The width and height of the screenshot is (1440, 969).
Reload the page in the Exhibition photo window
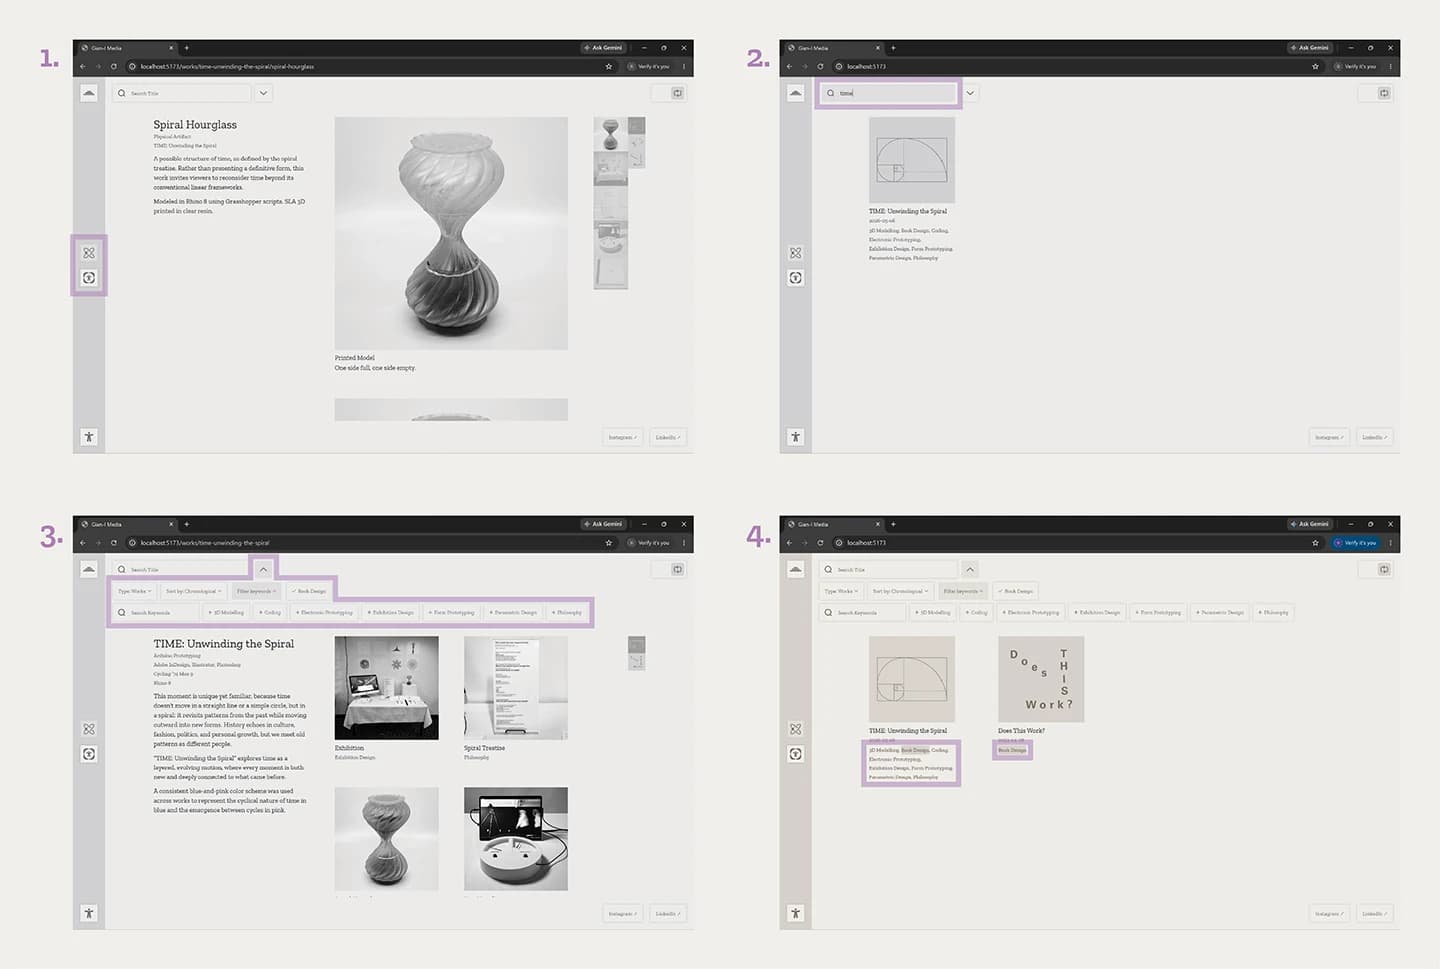pyautogui.click(x=114, y=543)
